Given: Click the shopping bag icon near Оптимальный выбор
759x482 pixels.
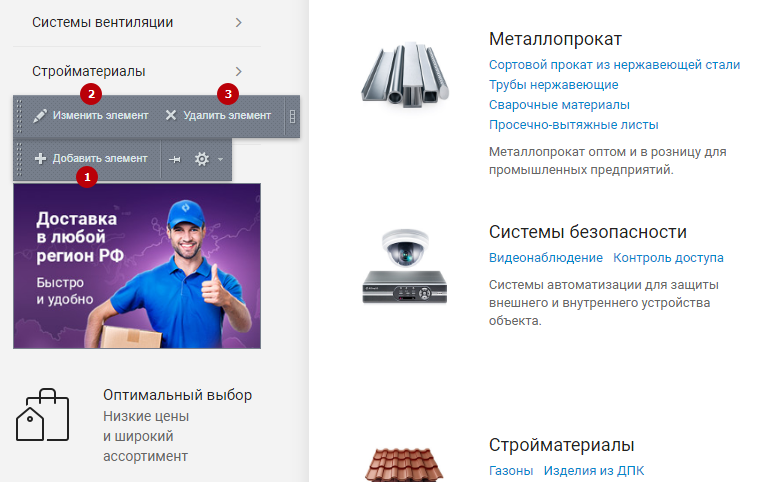Looking at the screenshot, I should pyautogui.click(x=43, y=415).
